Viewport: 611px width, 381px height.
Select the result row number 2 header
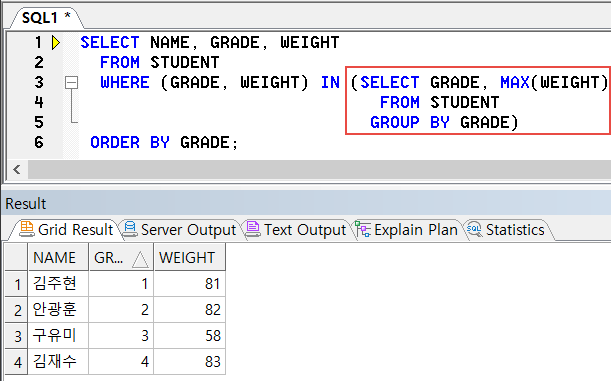pos(16,310)
